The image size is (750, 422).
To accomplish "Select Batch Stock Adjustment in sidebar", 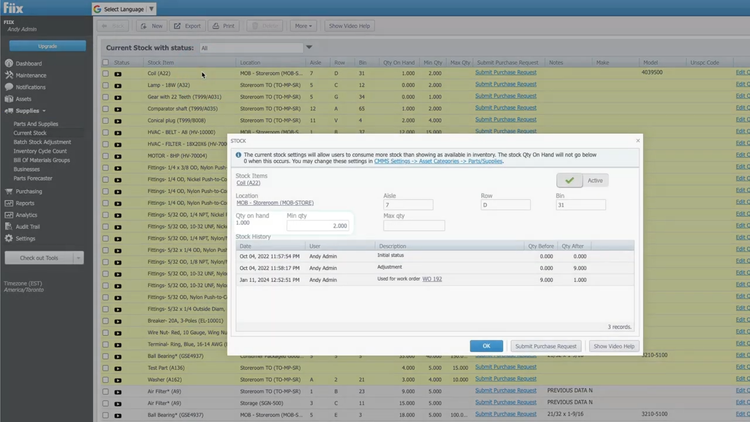I will (x=42, y=142).
